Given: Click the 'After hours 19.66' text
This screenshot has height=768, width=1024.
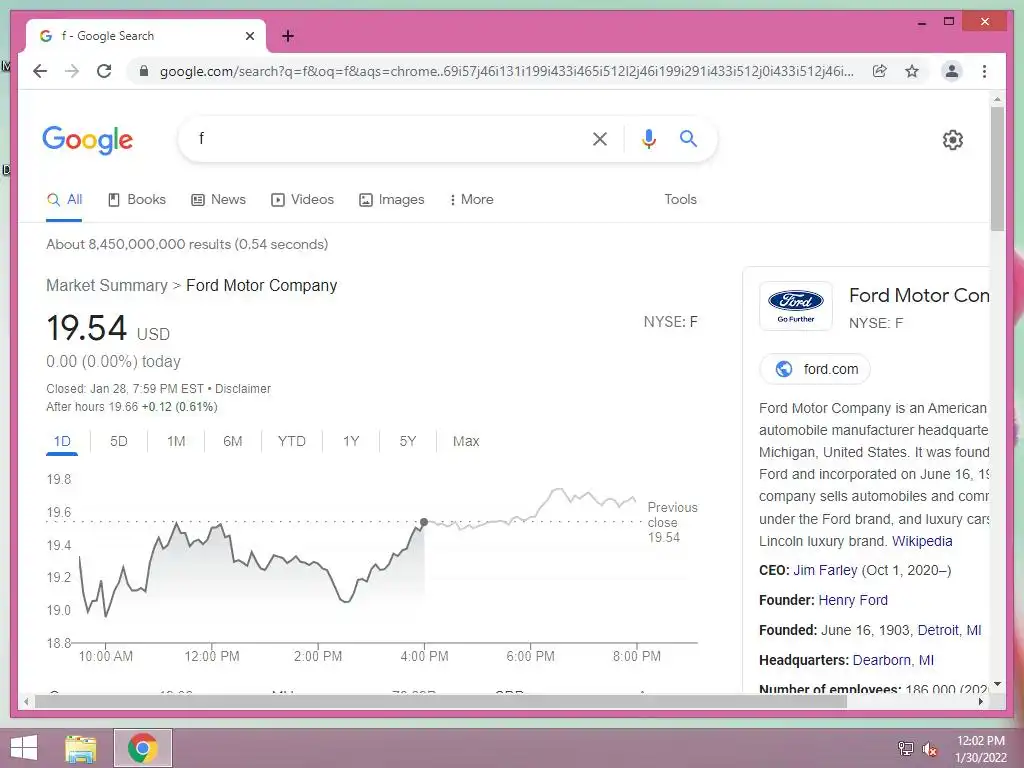Looking at the screenshot, I should click(x=92, y=407).
